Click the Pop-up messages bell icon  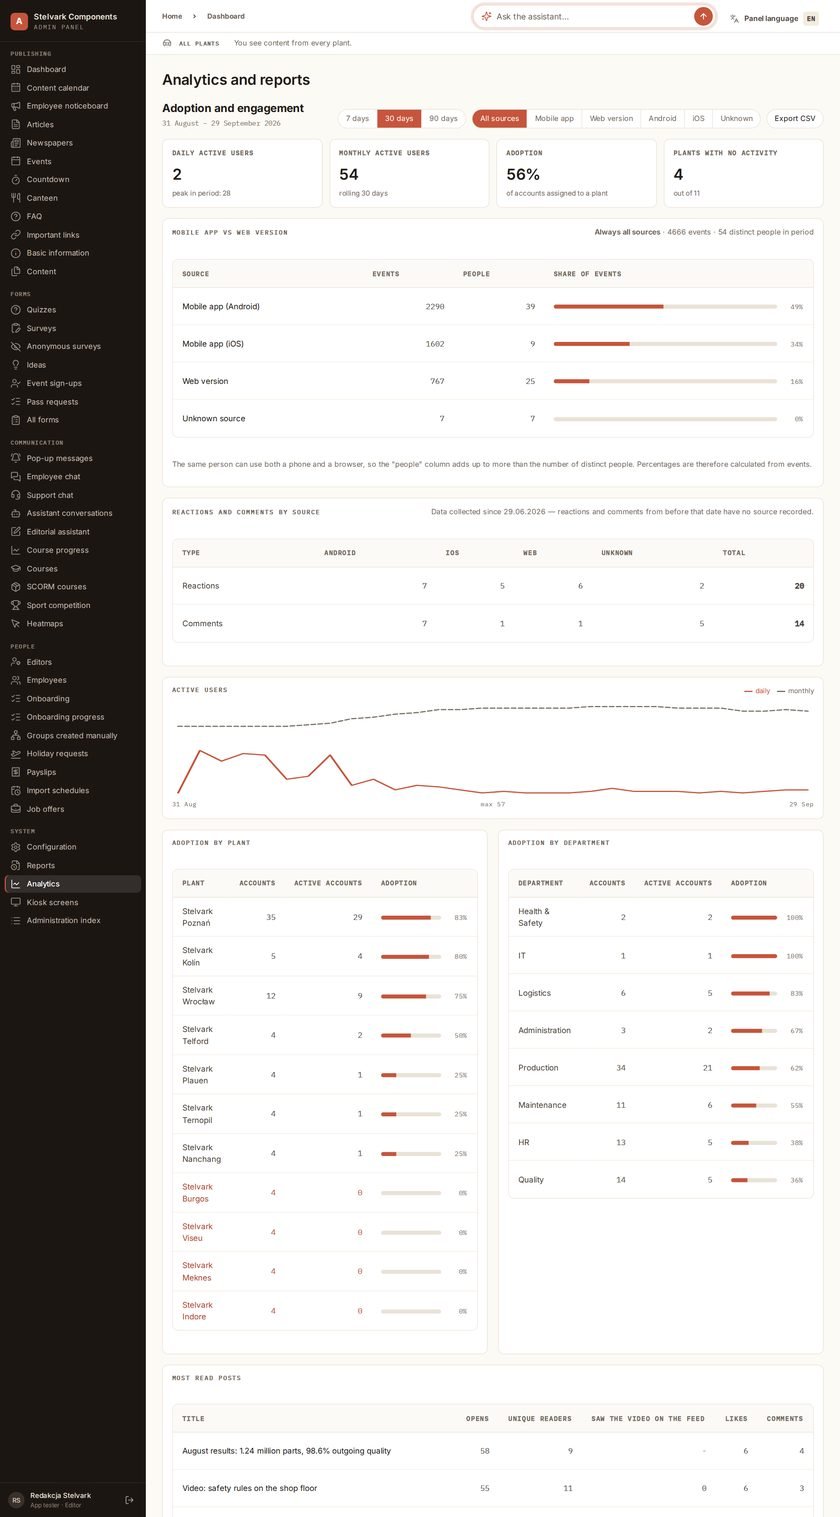point(15,458)
